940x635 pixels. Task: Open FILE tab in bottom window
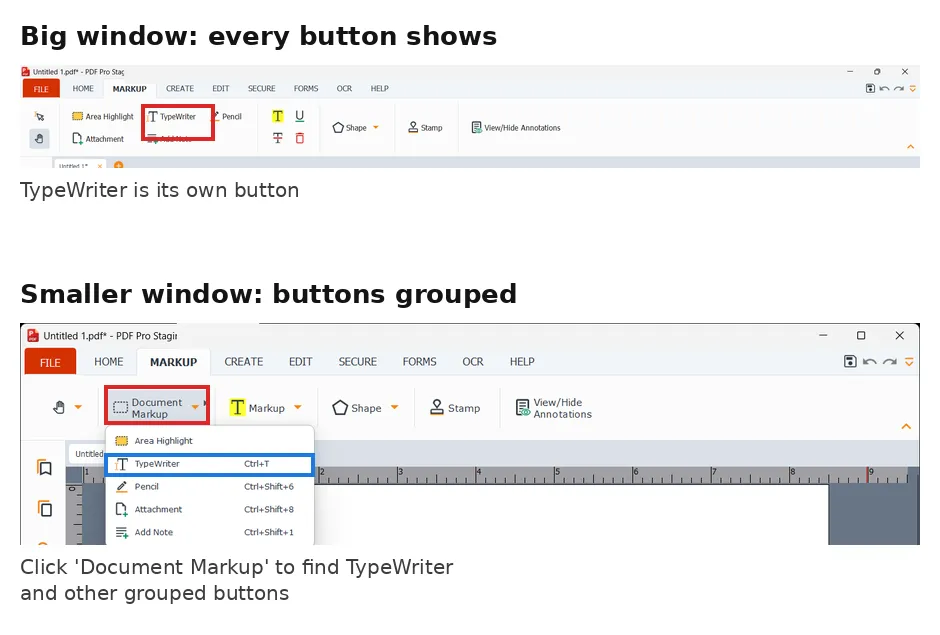pyautogui.click(x=50, y=362)
